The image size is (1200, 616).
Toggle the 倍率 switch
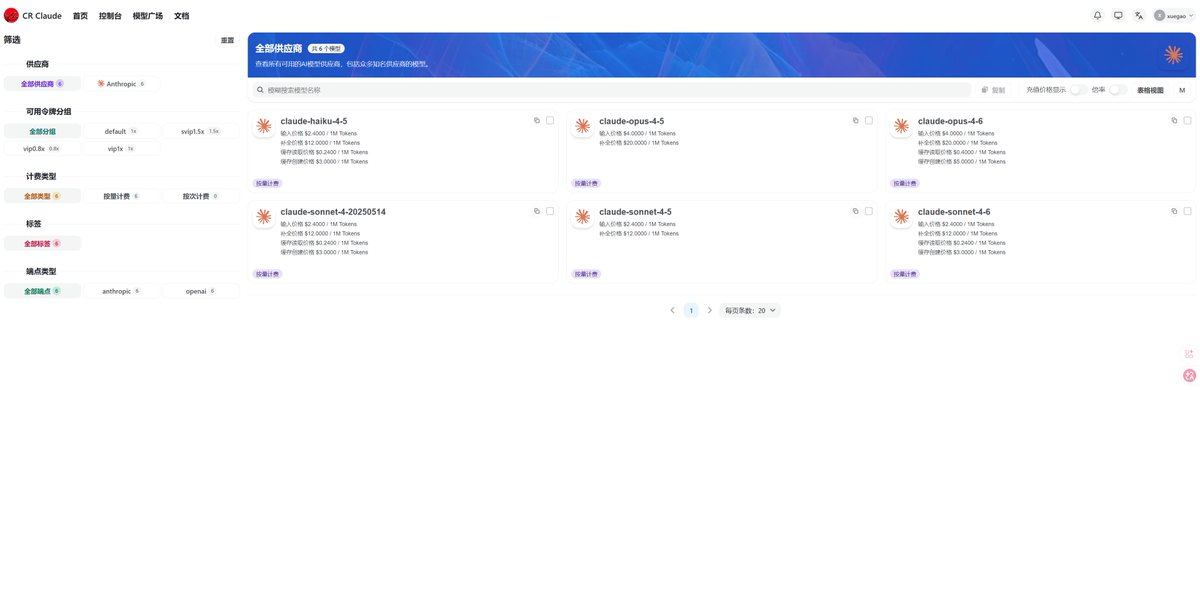pyautogui.click(x=1118, y=90)
